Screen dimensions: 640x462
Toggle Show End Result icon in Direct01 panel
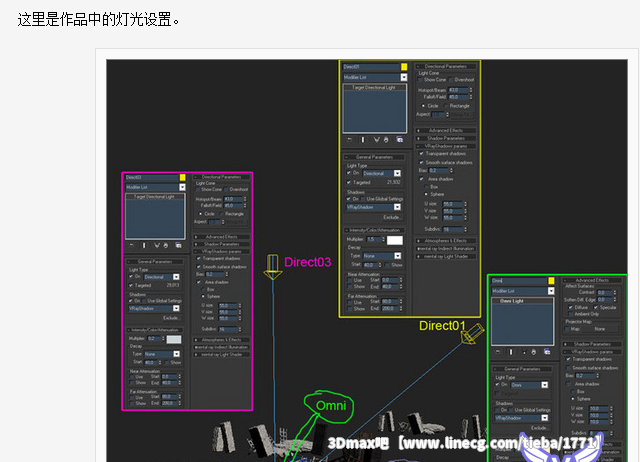click(x=363, y=140)
